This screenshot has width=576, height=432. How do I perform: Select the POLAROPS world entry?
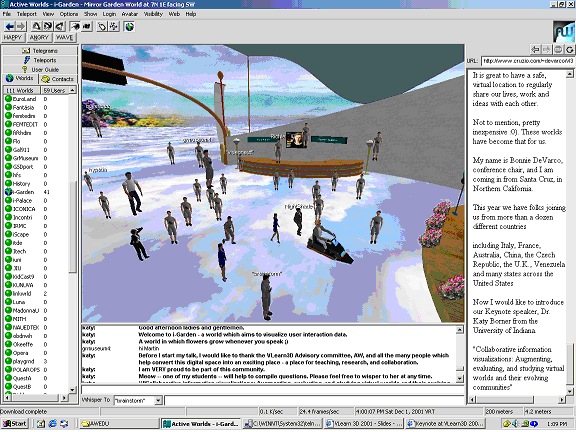(36, 370)
